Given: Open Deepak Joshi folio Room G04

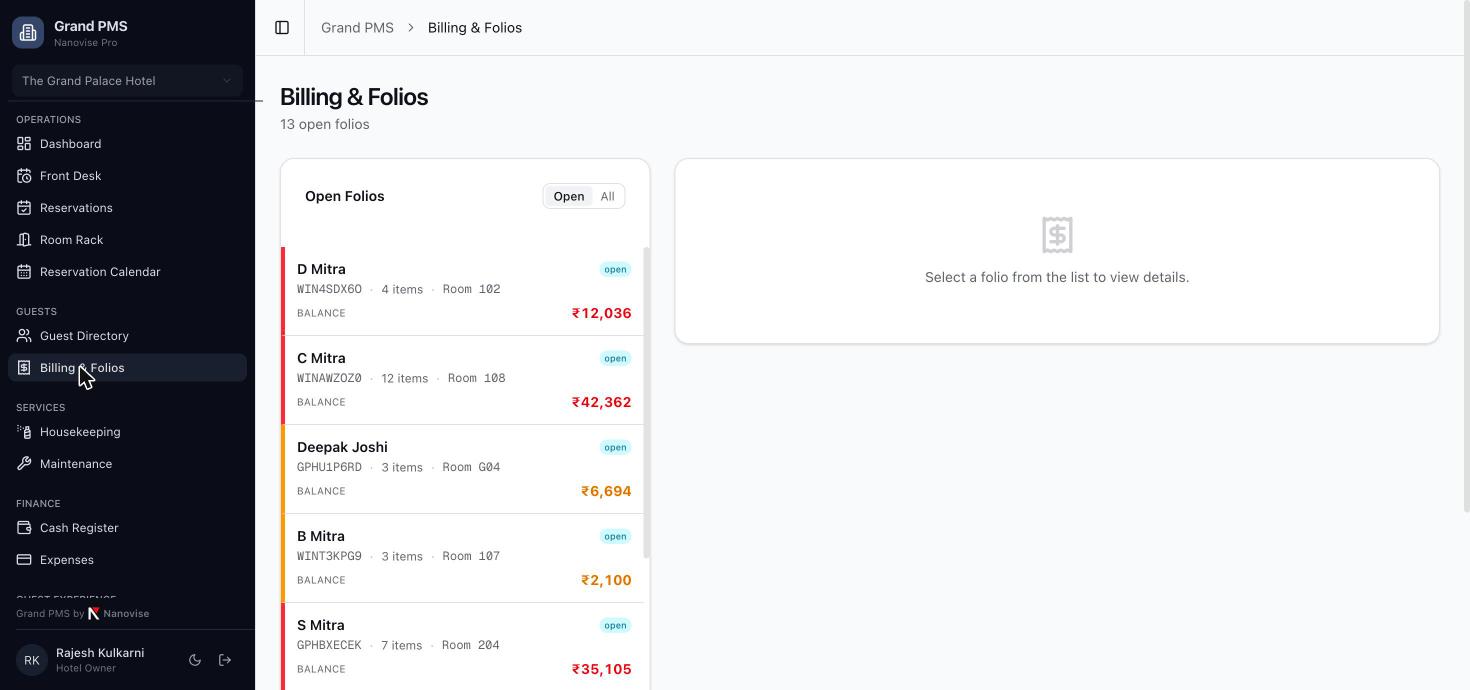Looking at the screenshot, I should (463, 469).
